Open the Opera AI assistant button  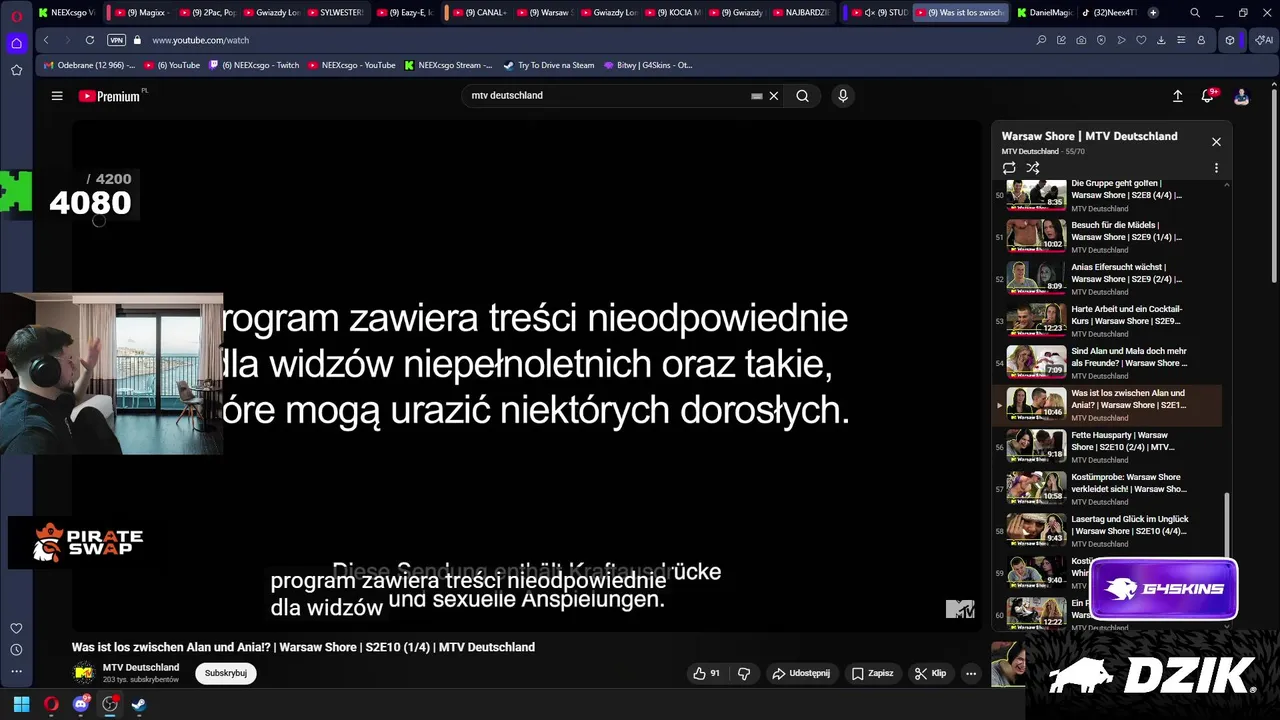(1263, 40)
